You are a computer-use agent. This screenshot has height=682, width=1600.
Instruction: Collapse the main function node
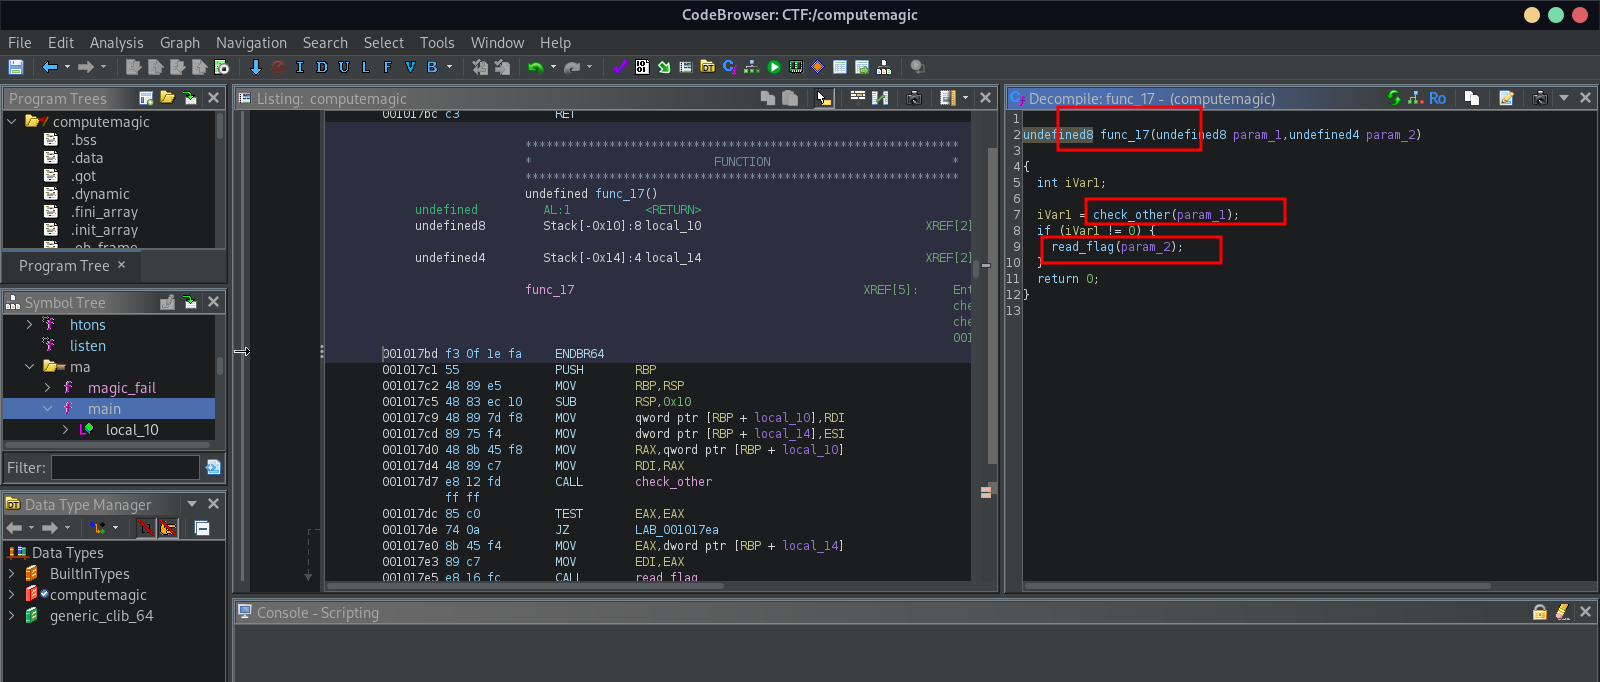pos(47,409)
